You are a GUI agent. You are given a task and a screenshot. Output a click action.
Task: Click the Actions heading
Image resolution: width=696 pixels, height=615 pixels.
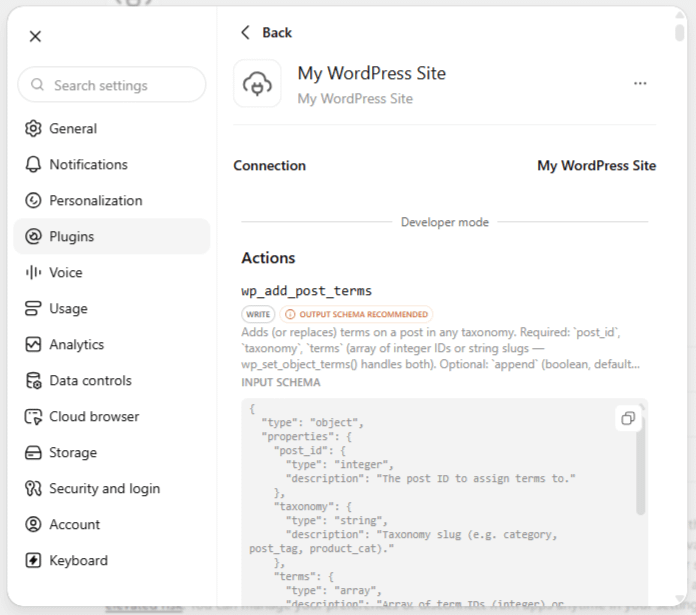(268, 258)
